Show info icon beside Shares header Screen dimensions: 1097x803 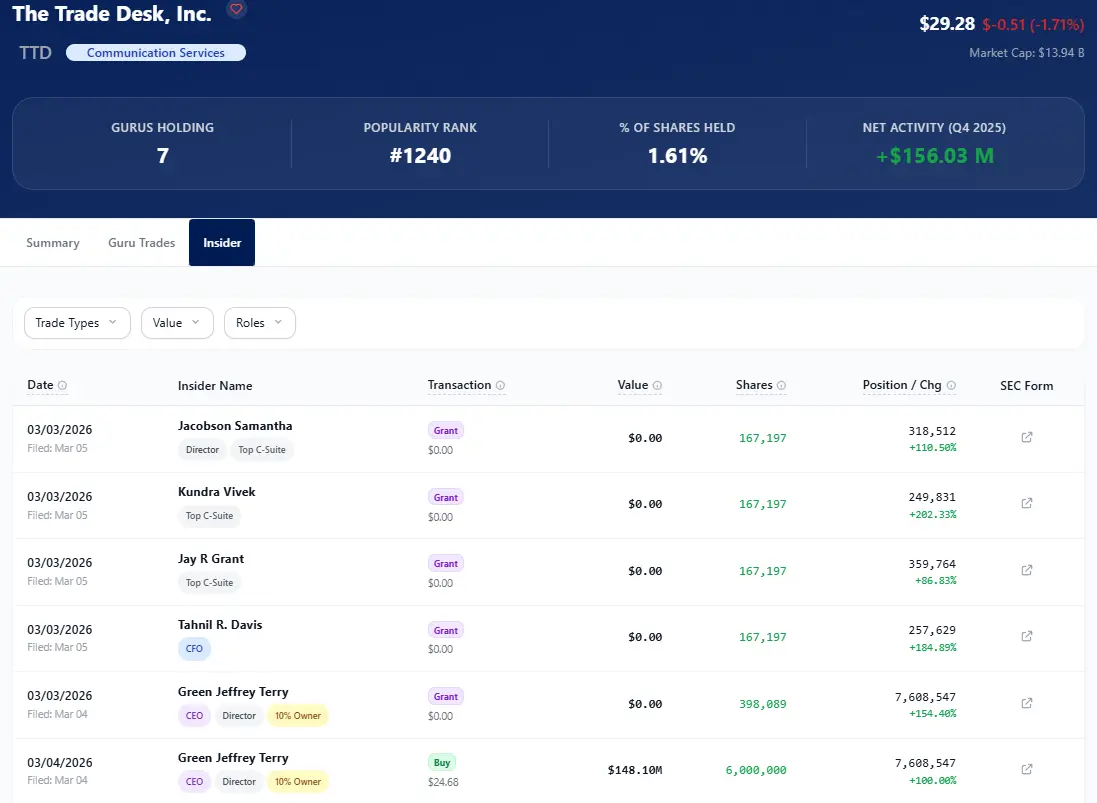point(781,385)
